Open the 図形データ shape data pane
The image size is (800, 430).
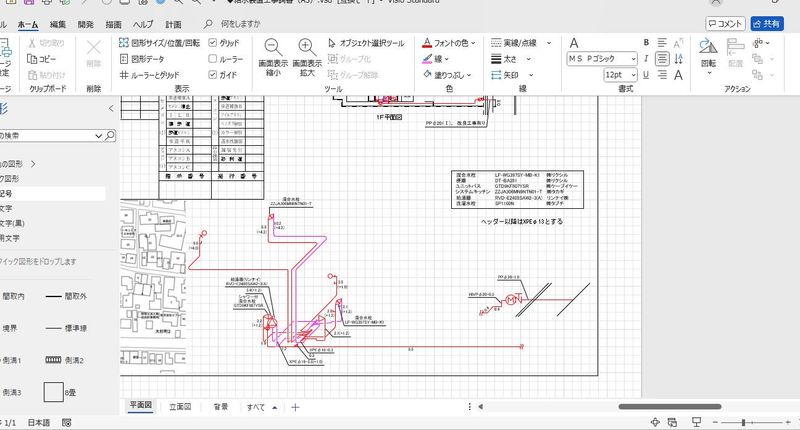142,59
